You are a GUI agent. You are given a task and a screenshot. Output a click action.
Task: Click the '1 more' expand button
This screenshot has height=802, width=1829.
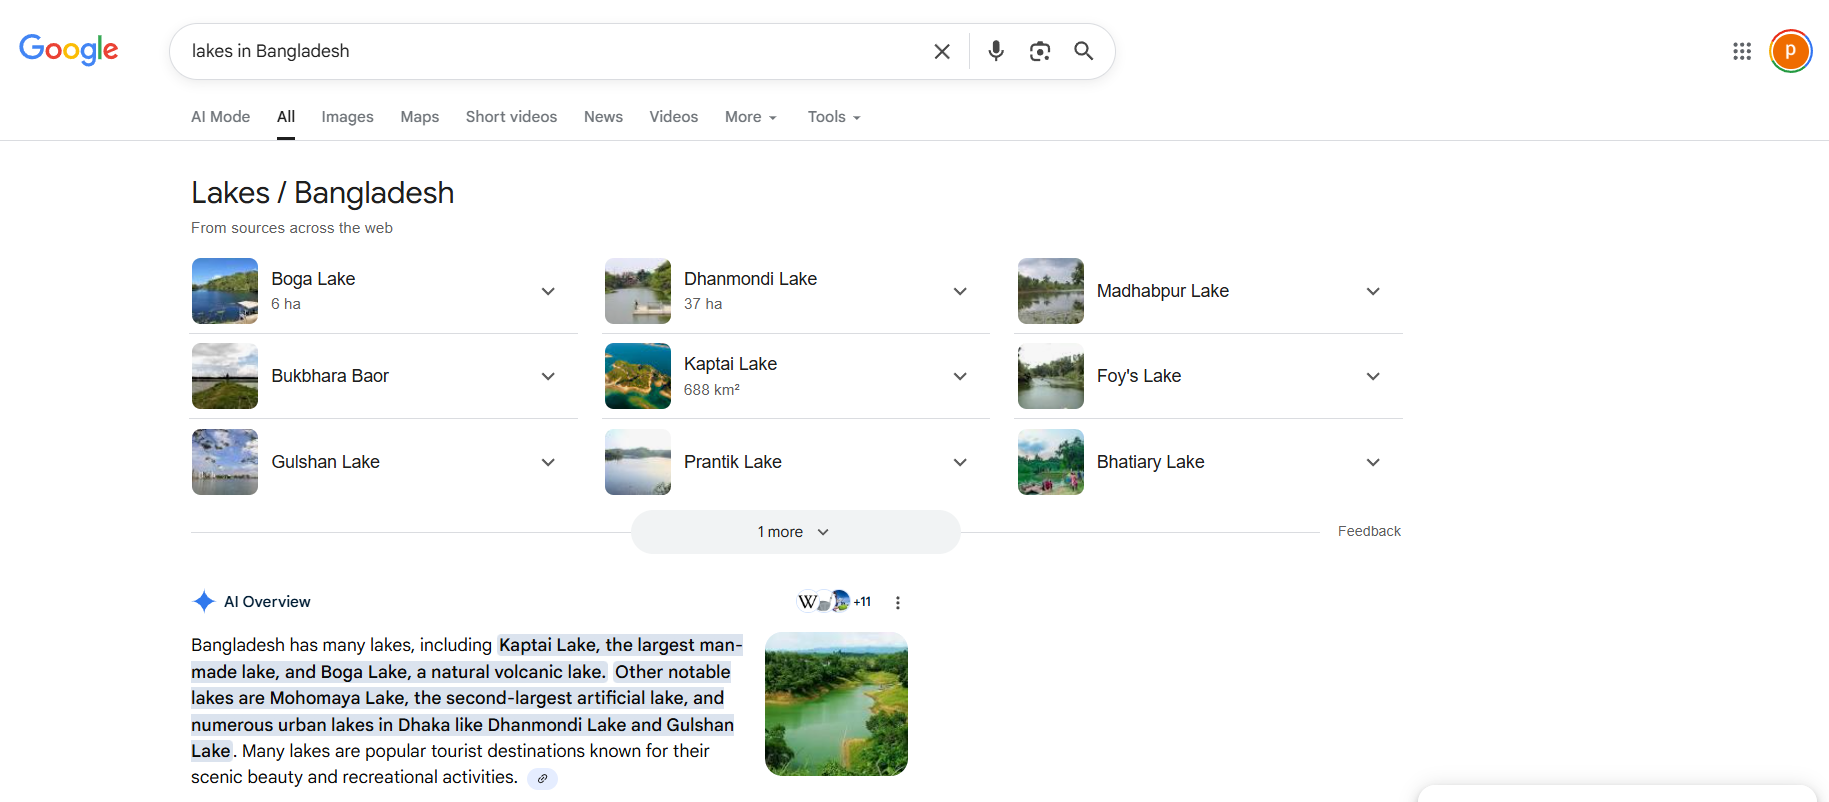796,532
